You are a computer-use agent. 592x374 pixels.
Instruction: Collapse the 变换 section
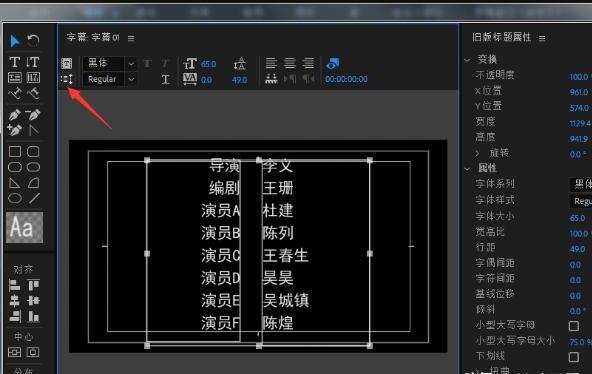click(x=467, y=60)
